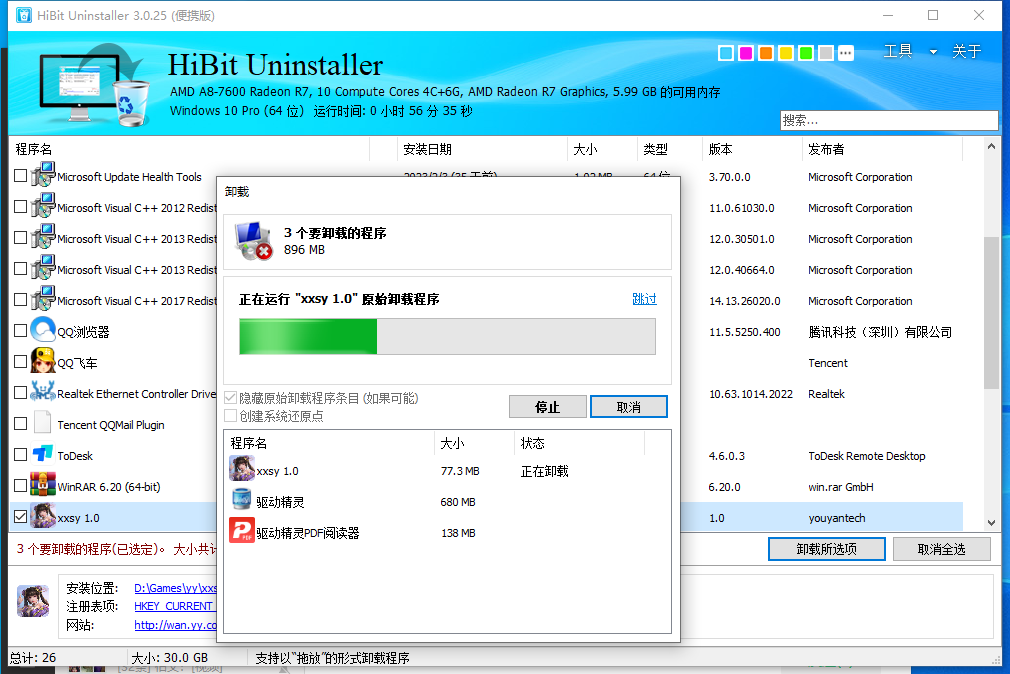Select the magenta theme color swatch
The image size is (1010, 674).
(745, 52)
